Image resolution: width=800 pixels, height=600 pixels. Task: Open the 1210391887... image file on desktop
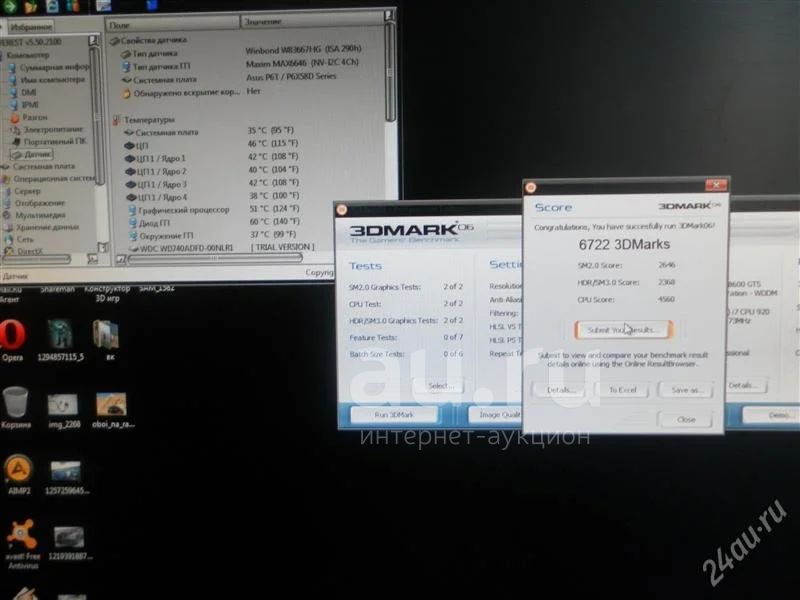tap(69, 543)
